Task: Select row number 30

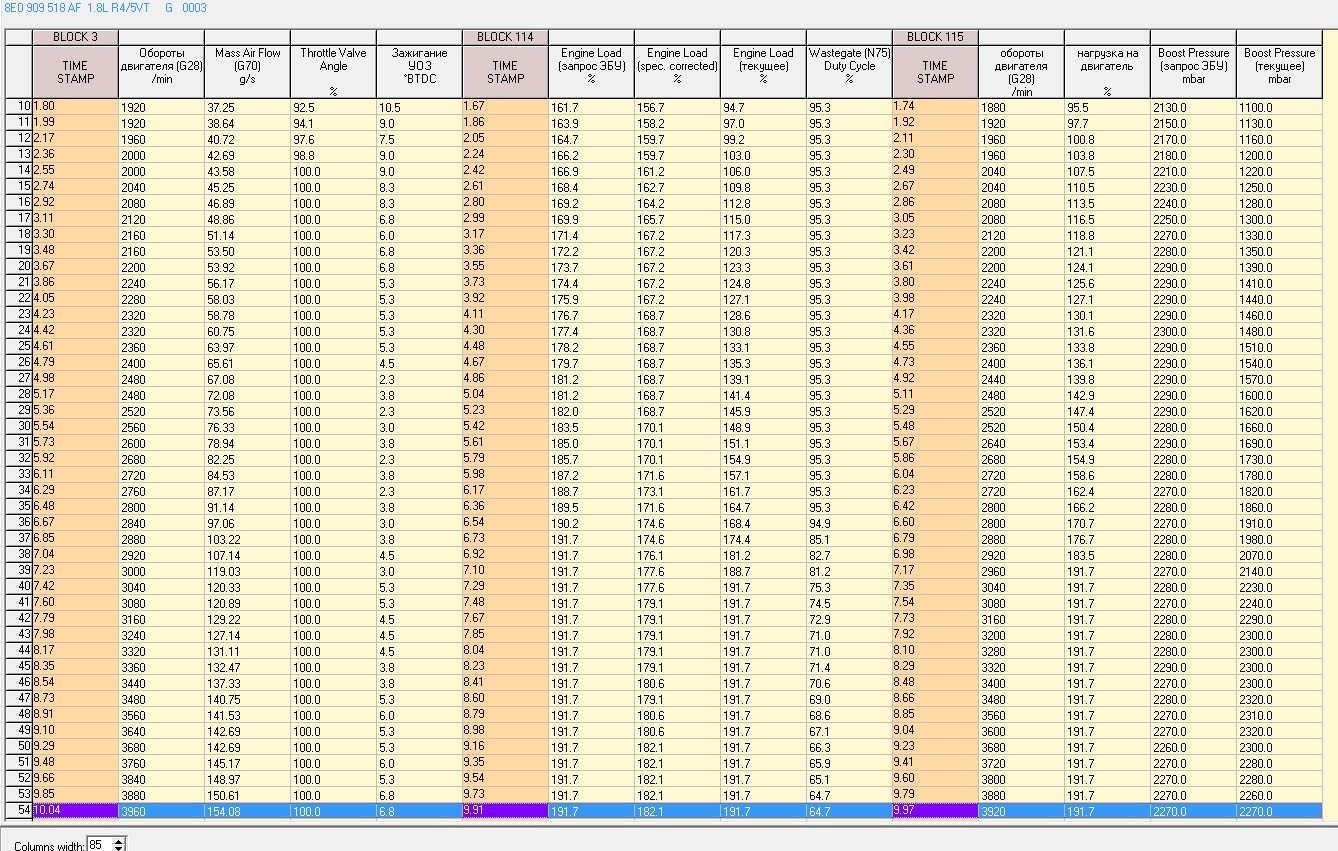Action: (19, 426)
